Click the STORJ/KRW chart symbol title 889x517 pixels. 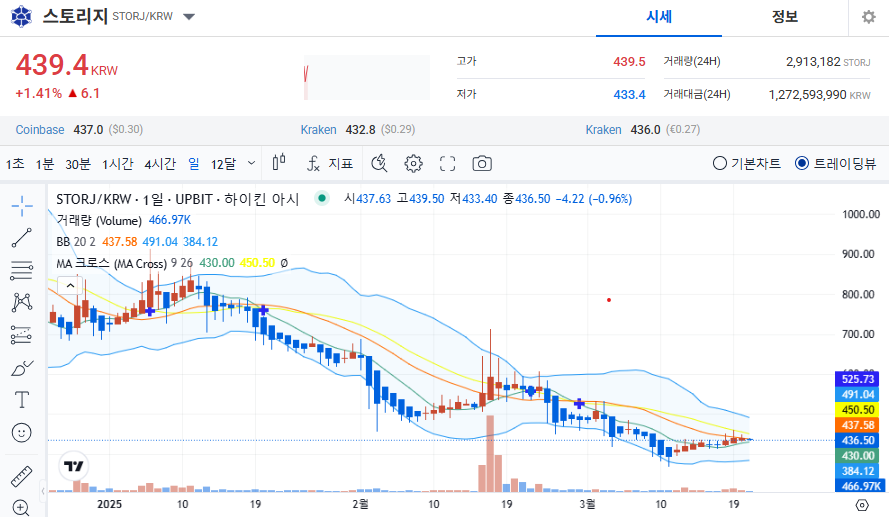click(177, 199)
